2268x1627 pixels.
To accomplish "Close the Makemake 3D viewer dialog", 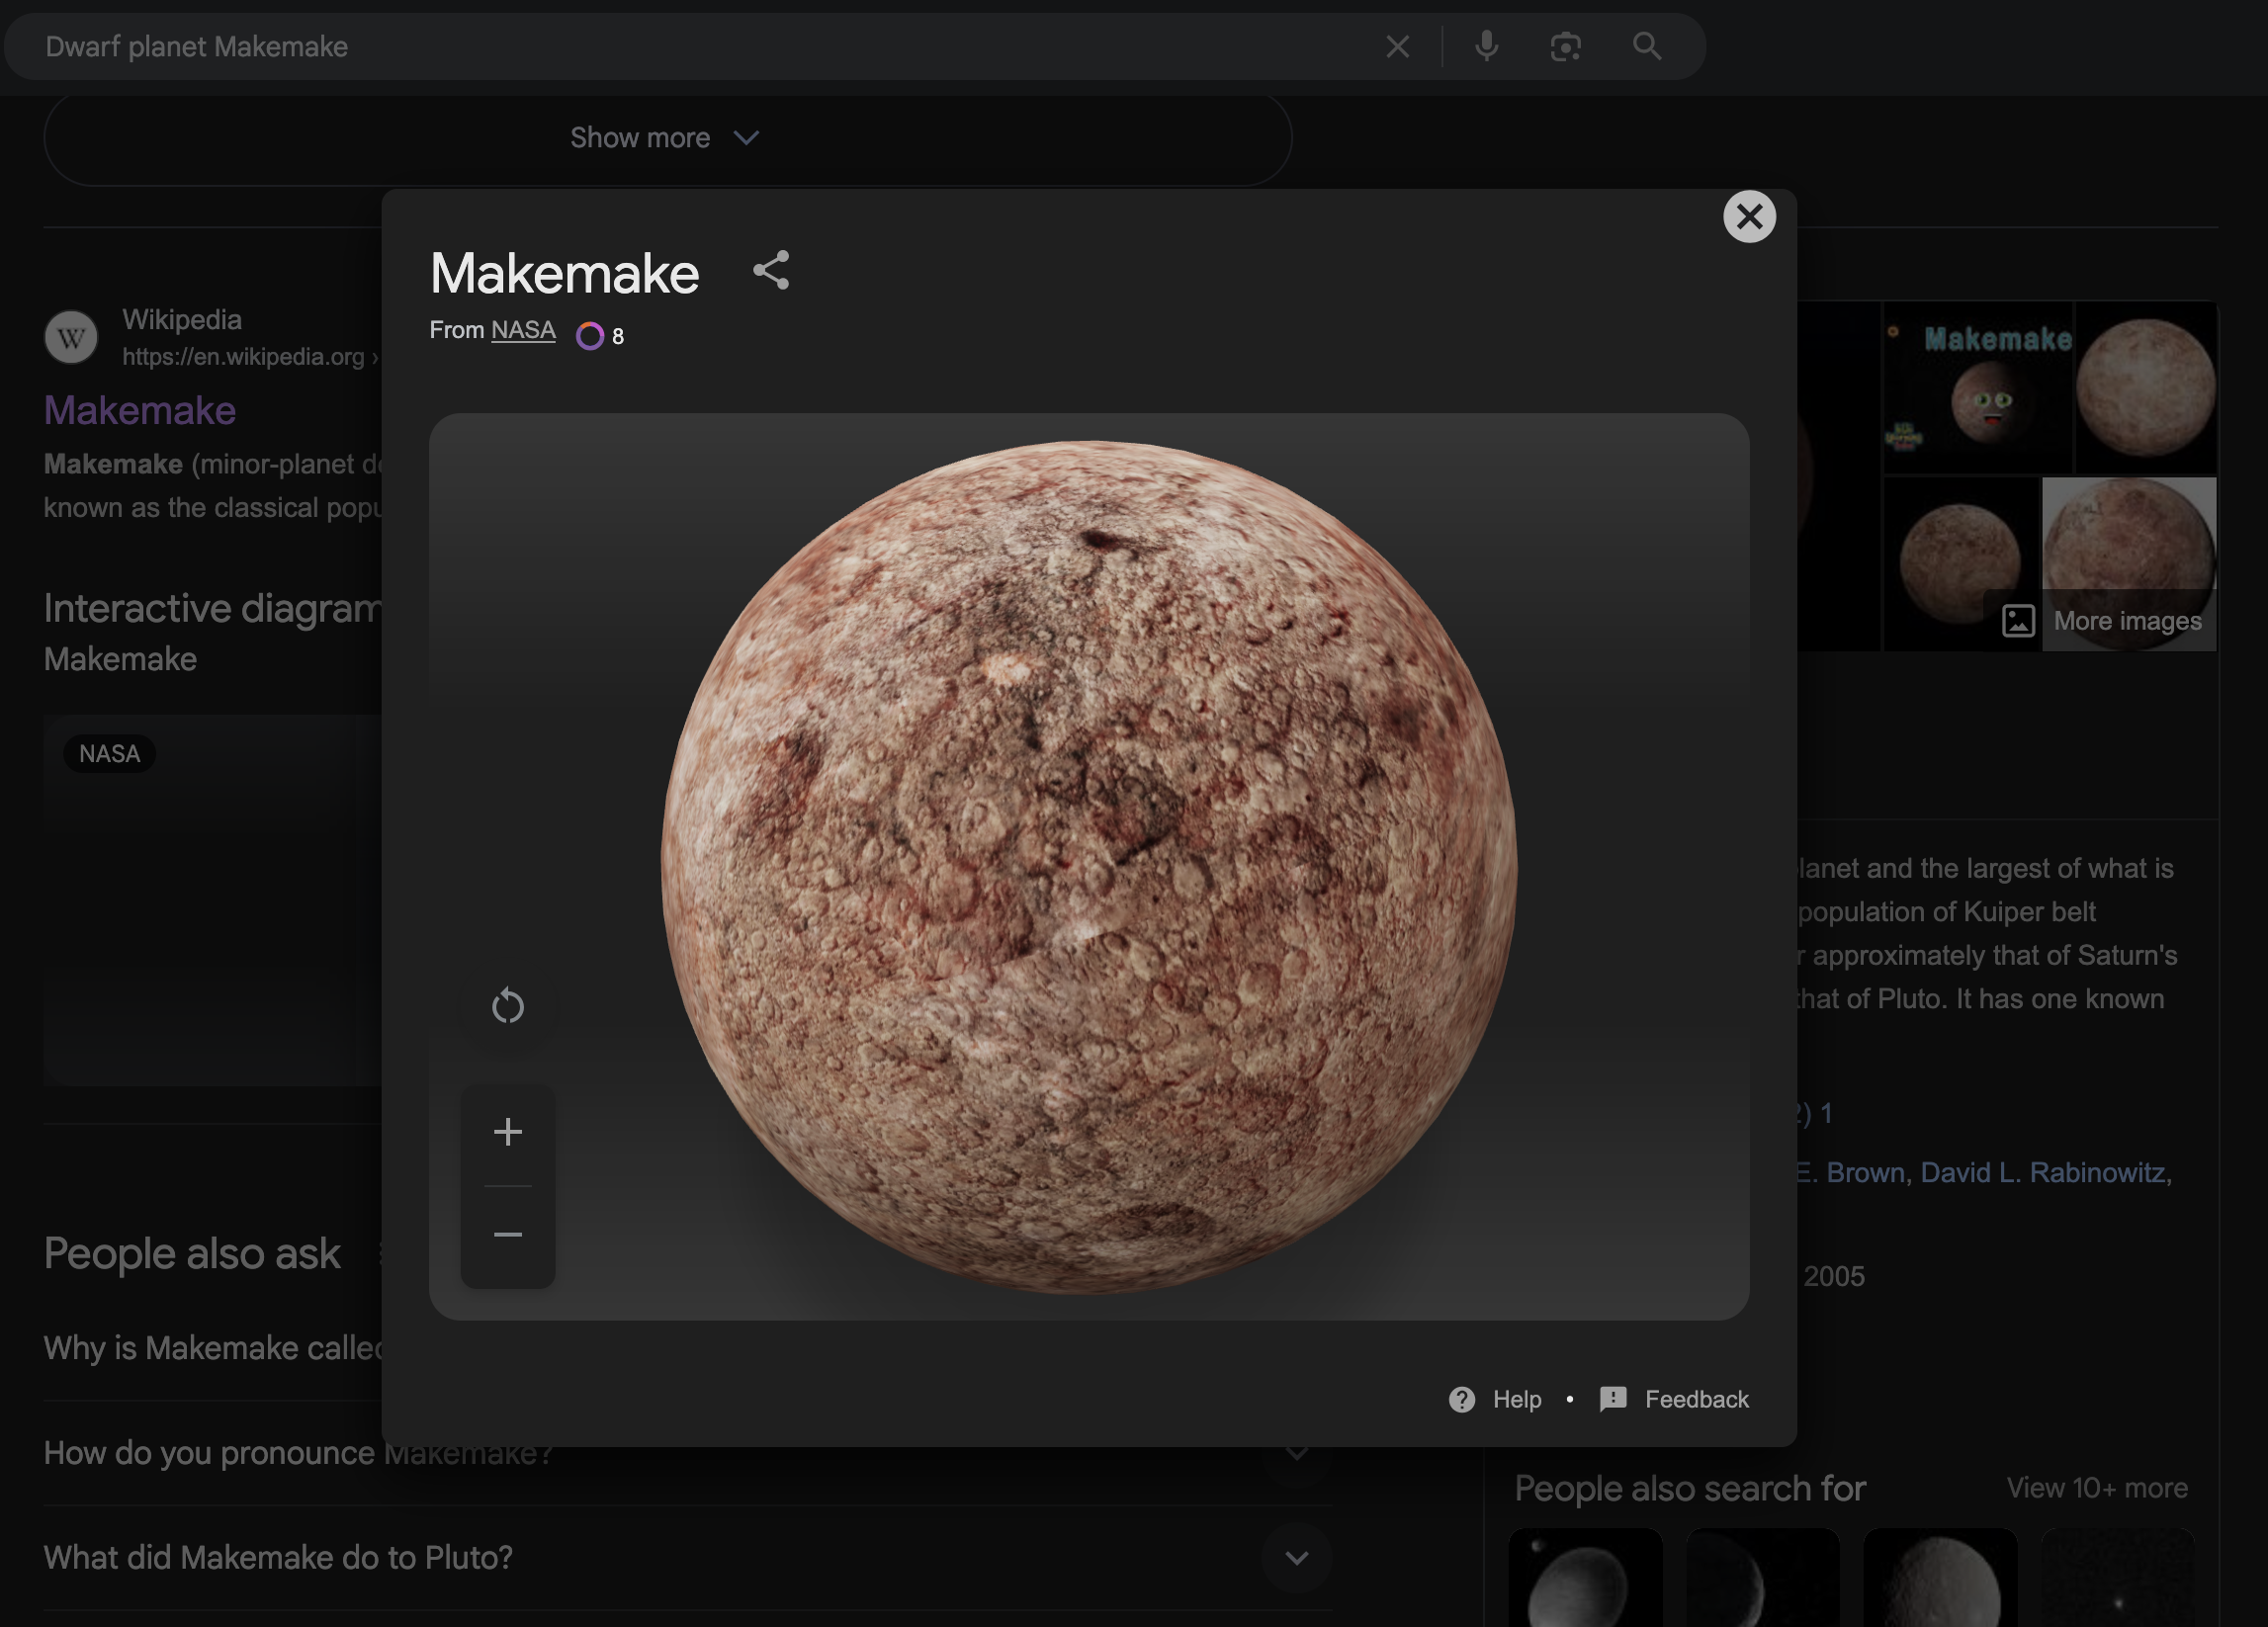I will [1749, 217].
